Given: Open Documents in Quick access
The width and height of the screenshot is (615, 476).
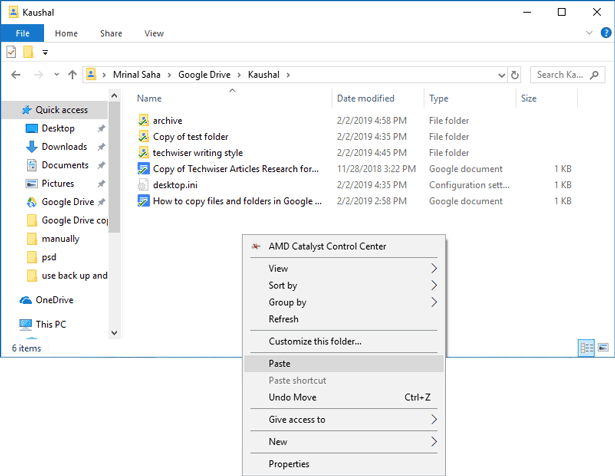Looking at the screenshot, I should coord(65,165).
